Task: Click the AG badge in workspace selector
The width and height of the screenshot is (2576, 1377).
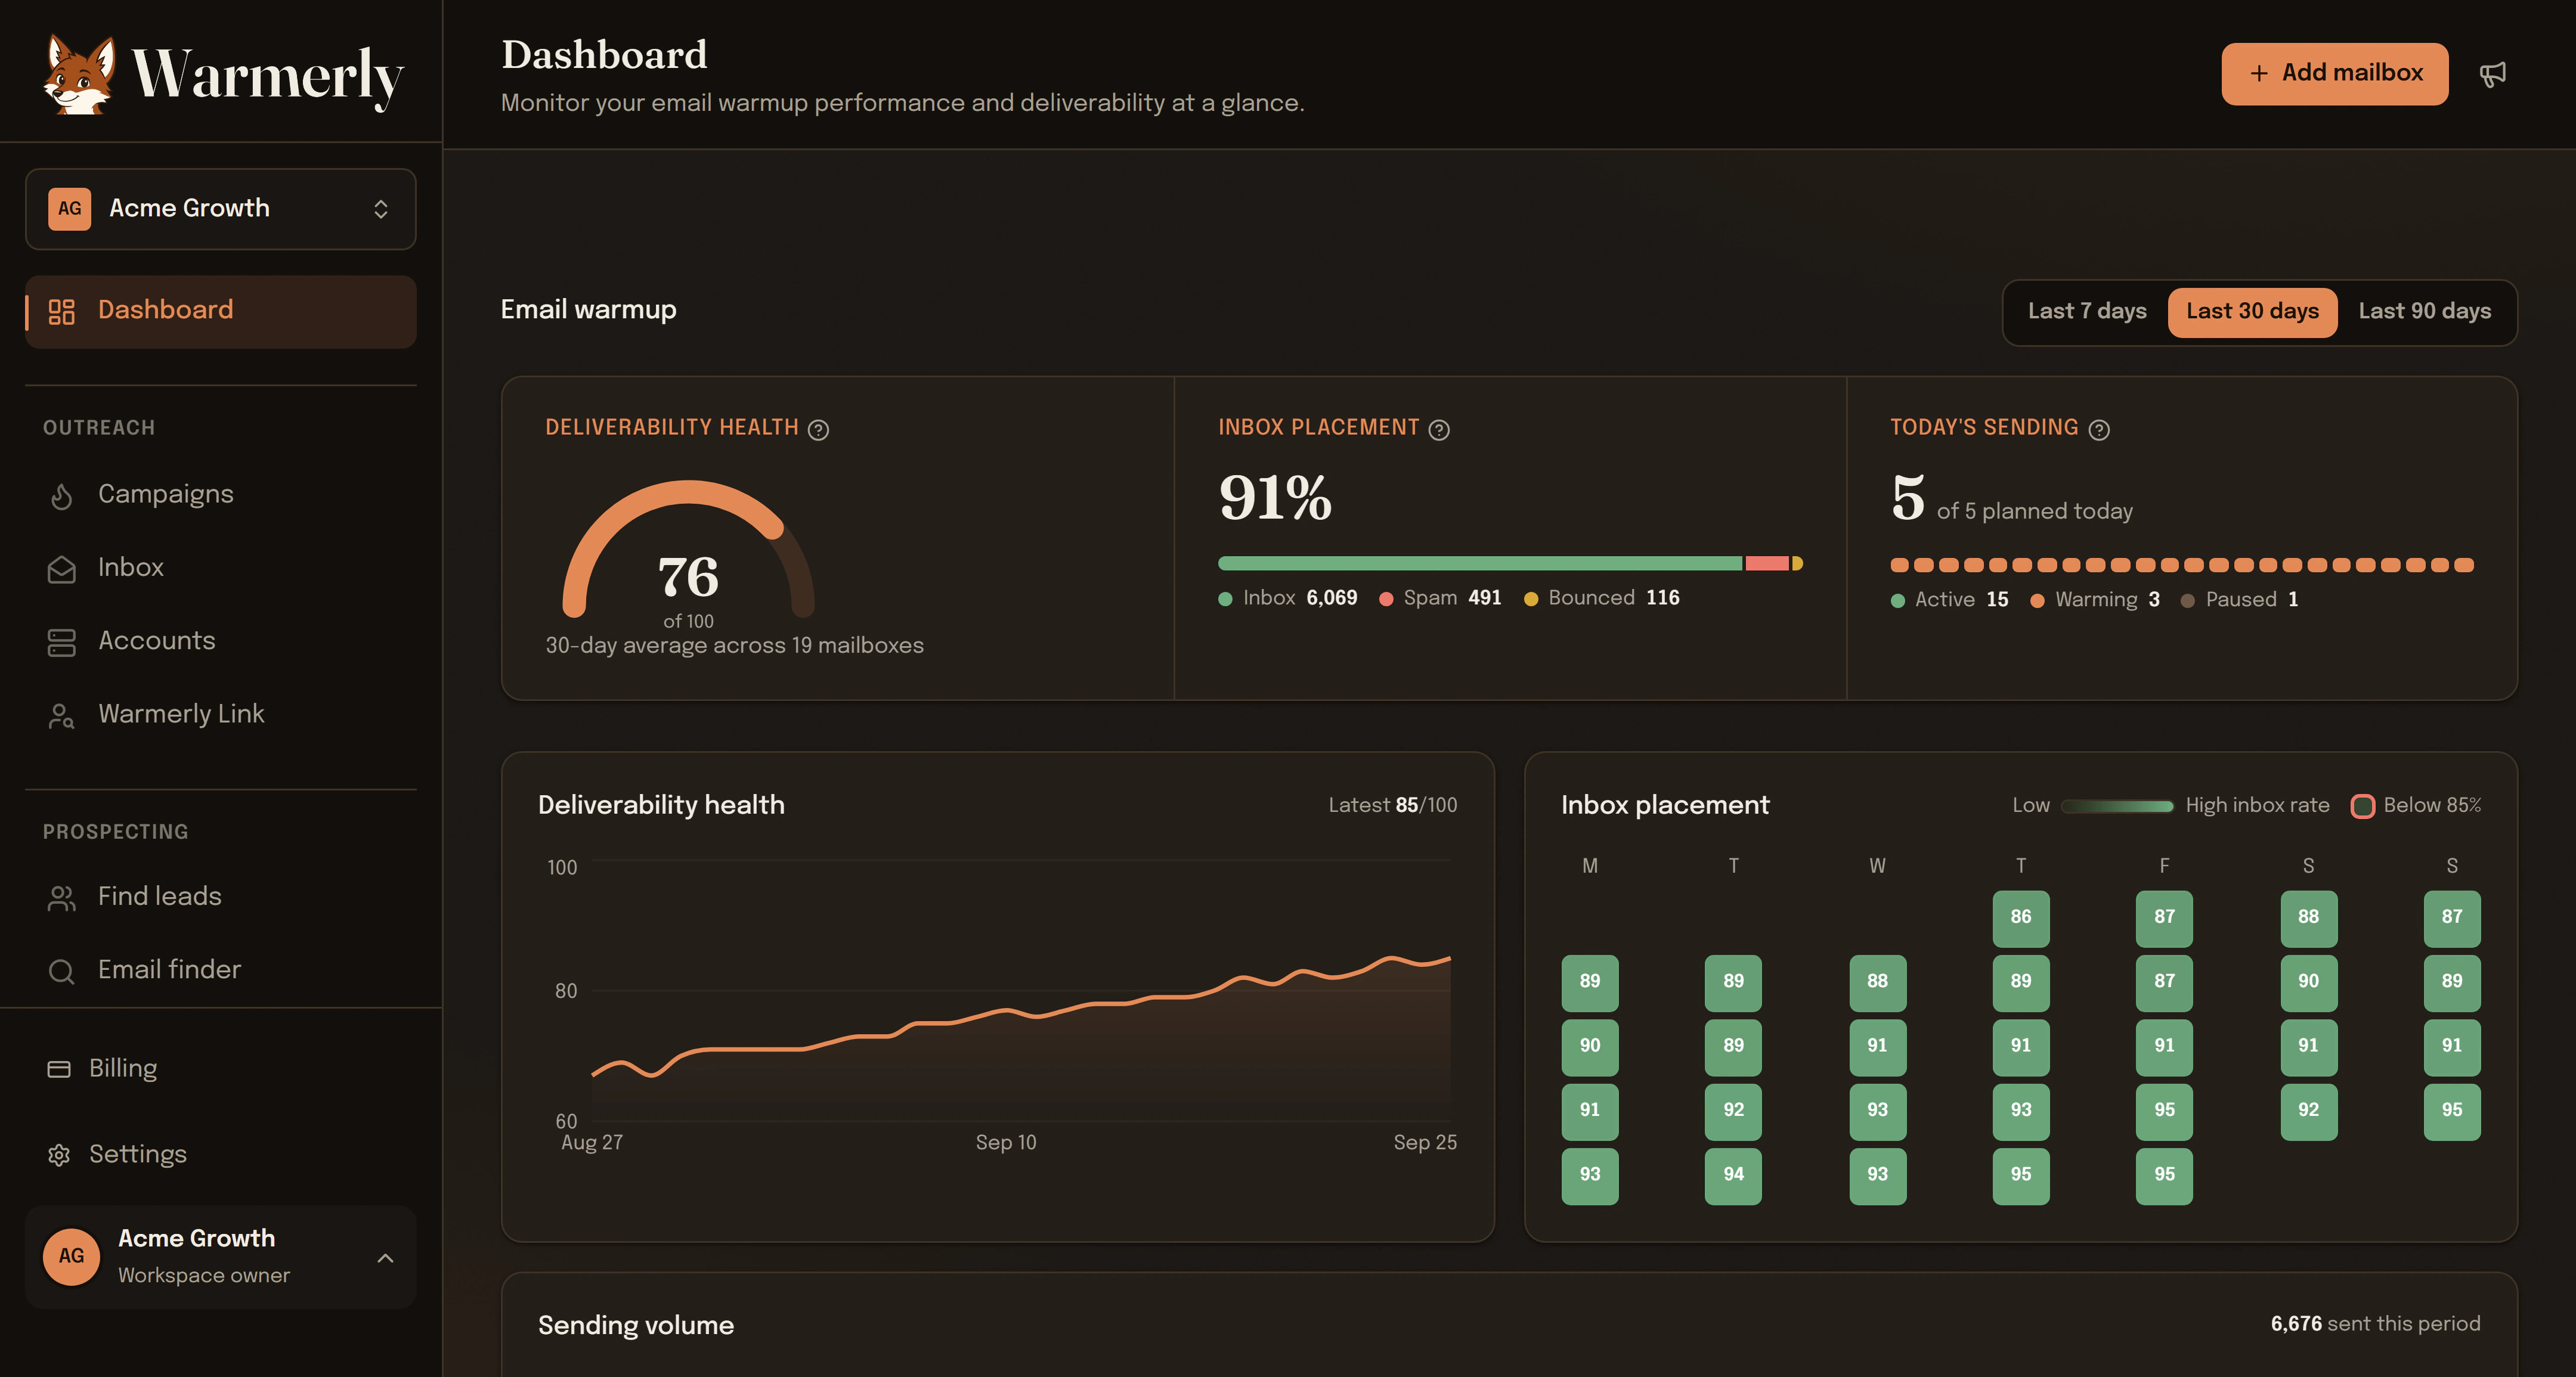Action: pos(69,209)
